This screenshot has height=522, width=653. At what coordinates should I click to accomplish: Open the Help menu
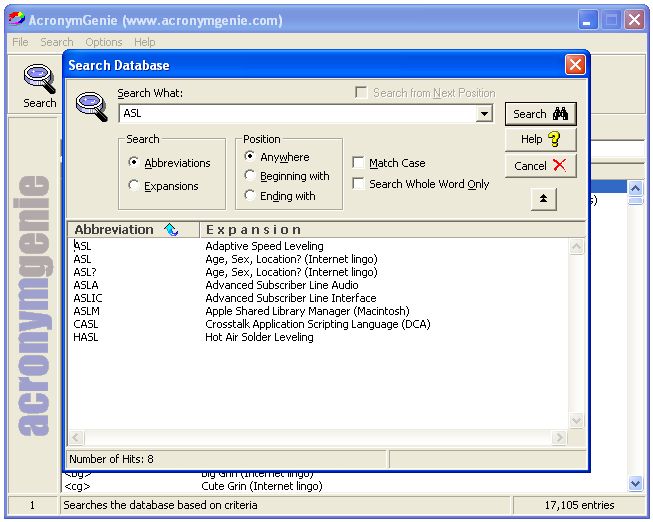coord(145,42)
